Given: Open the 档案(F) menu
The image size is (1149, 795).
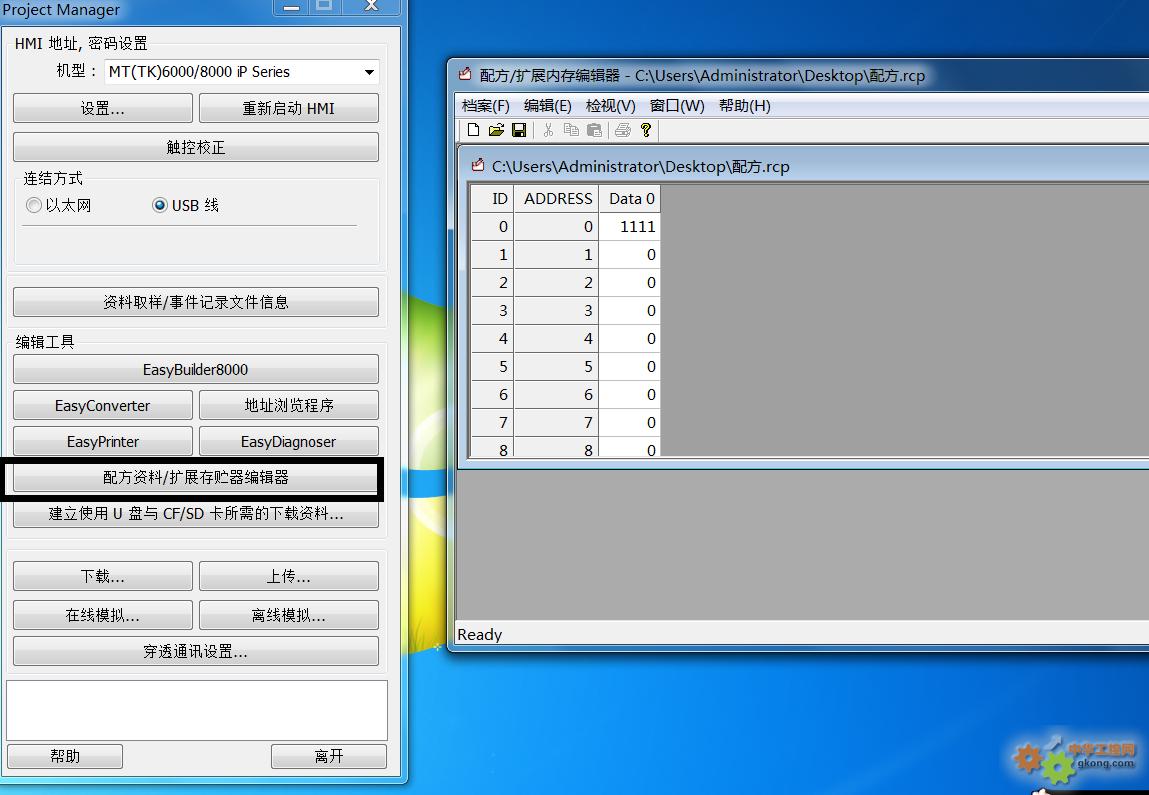Looking at the screenshot, I should 486,106.
